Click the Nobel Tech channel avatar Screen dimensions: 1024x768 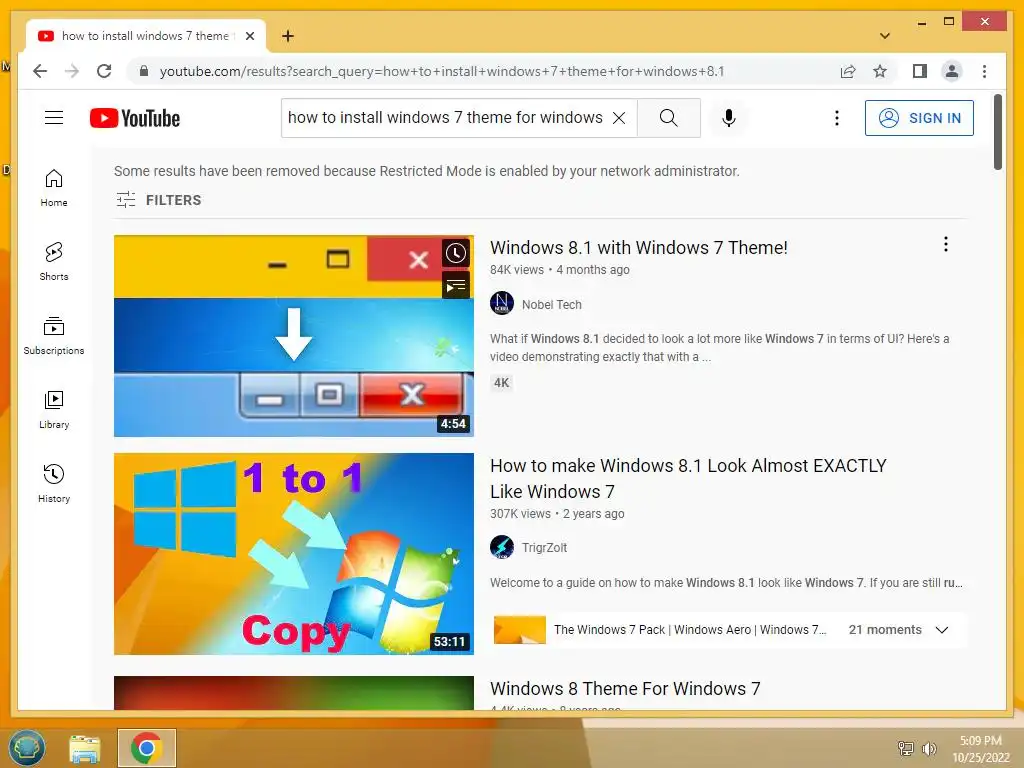(502, 304)
